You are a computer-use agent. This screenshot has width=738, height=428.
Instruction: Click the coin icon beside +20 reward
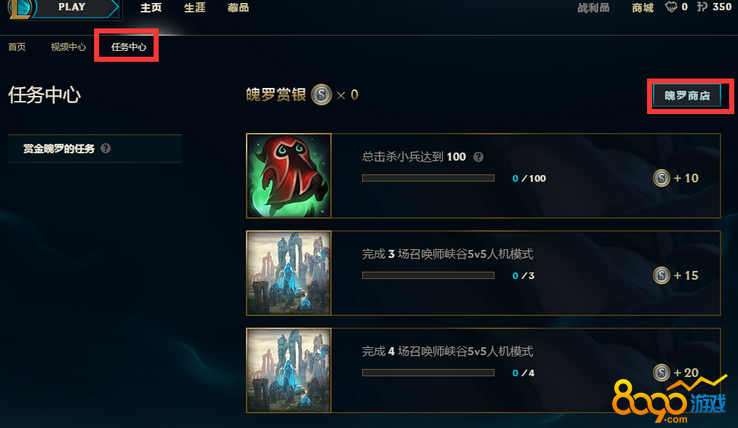[661, 372]
